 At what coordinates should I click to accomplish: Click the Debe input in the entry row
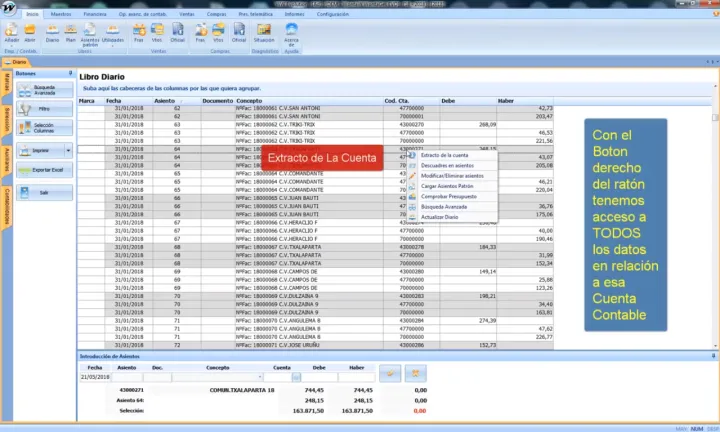click(x=319, y=377)
